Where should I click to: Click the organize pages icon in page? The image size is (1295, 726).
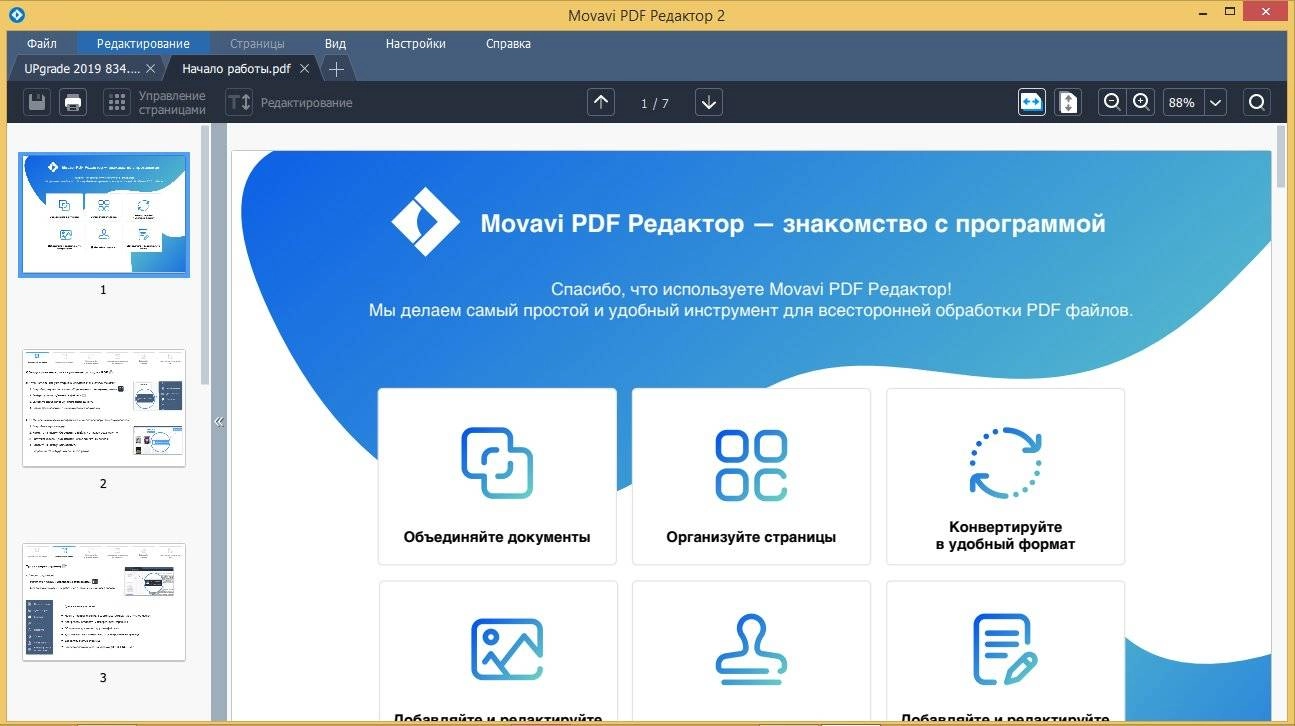click(x=751, y=465)
